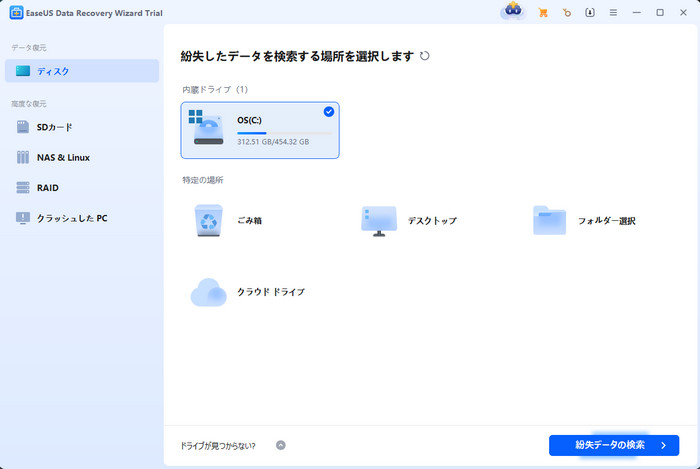Select the OS(C:) drive card
The image size is (700, 469).
(x=260, y=130)
